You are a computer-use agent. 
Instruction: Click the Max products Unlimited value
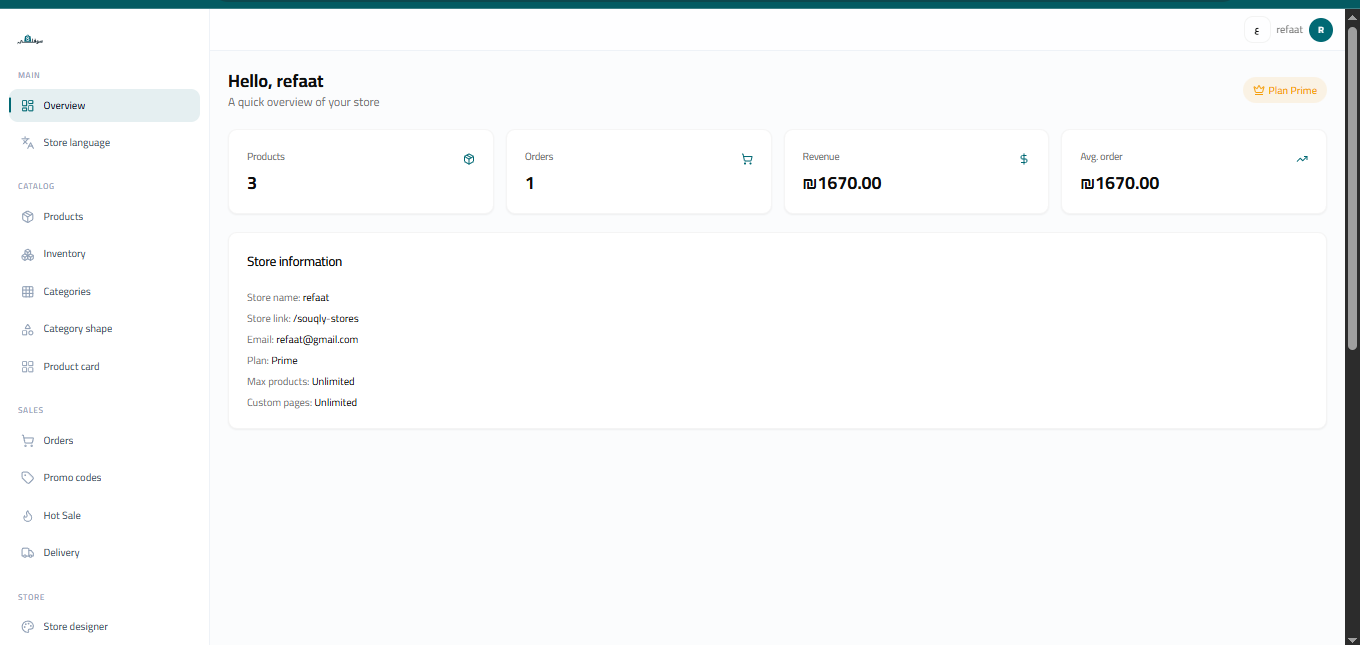pos(333,382)
